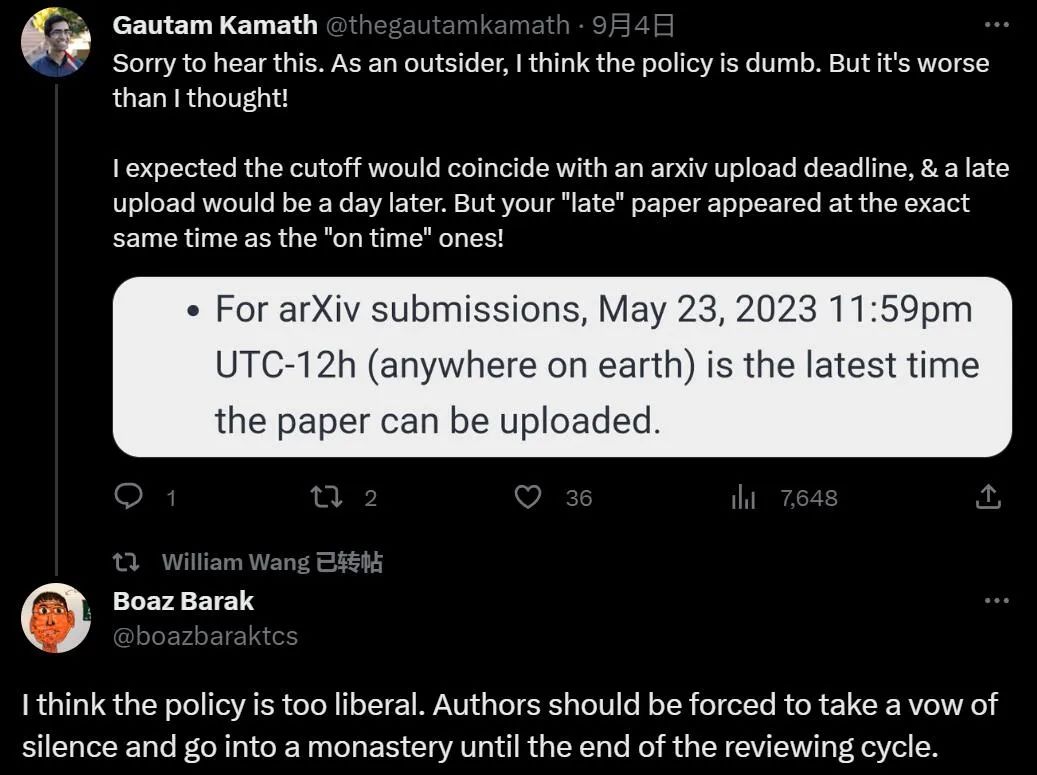Open the share menu on Gautam's tweet
The image size is (1037, 775).
pyautogui.click(x=989, y=497)
